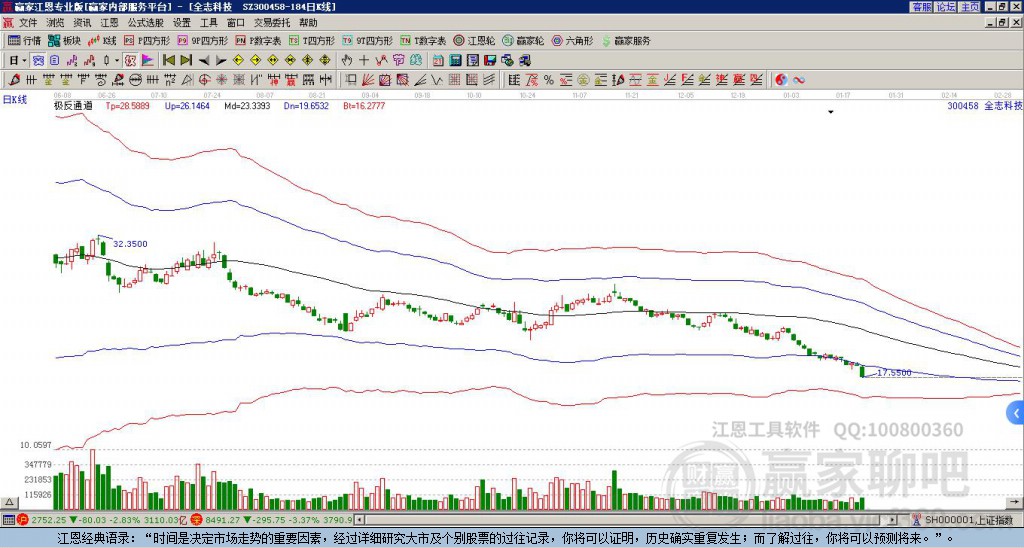Image resolution: width=1024 pixels, height=548 pixels.
Task: Open the calendar icon in toolbar
Action: 438,60
